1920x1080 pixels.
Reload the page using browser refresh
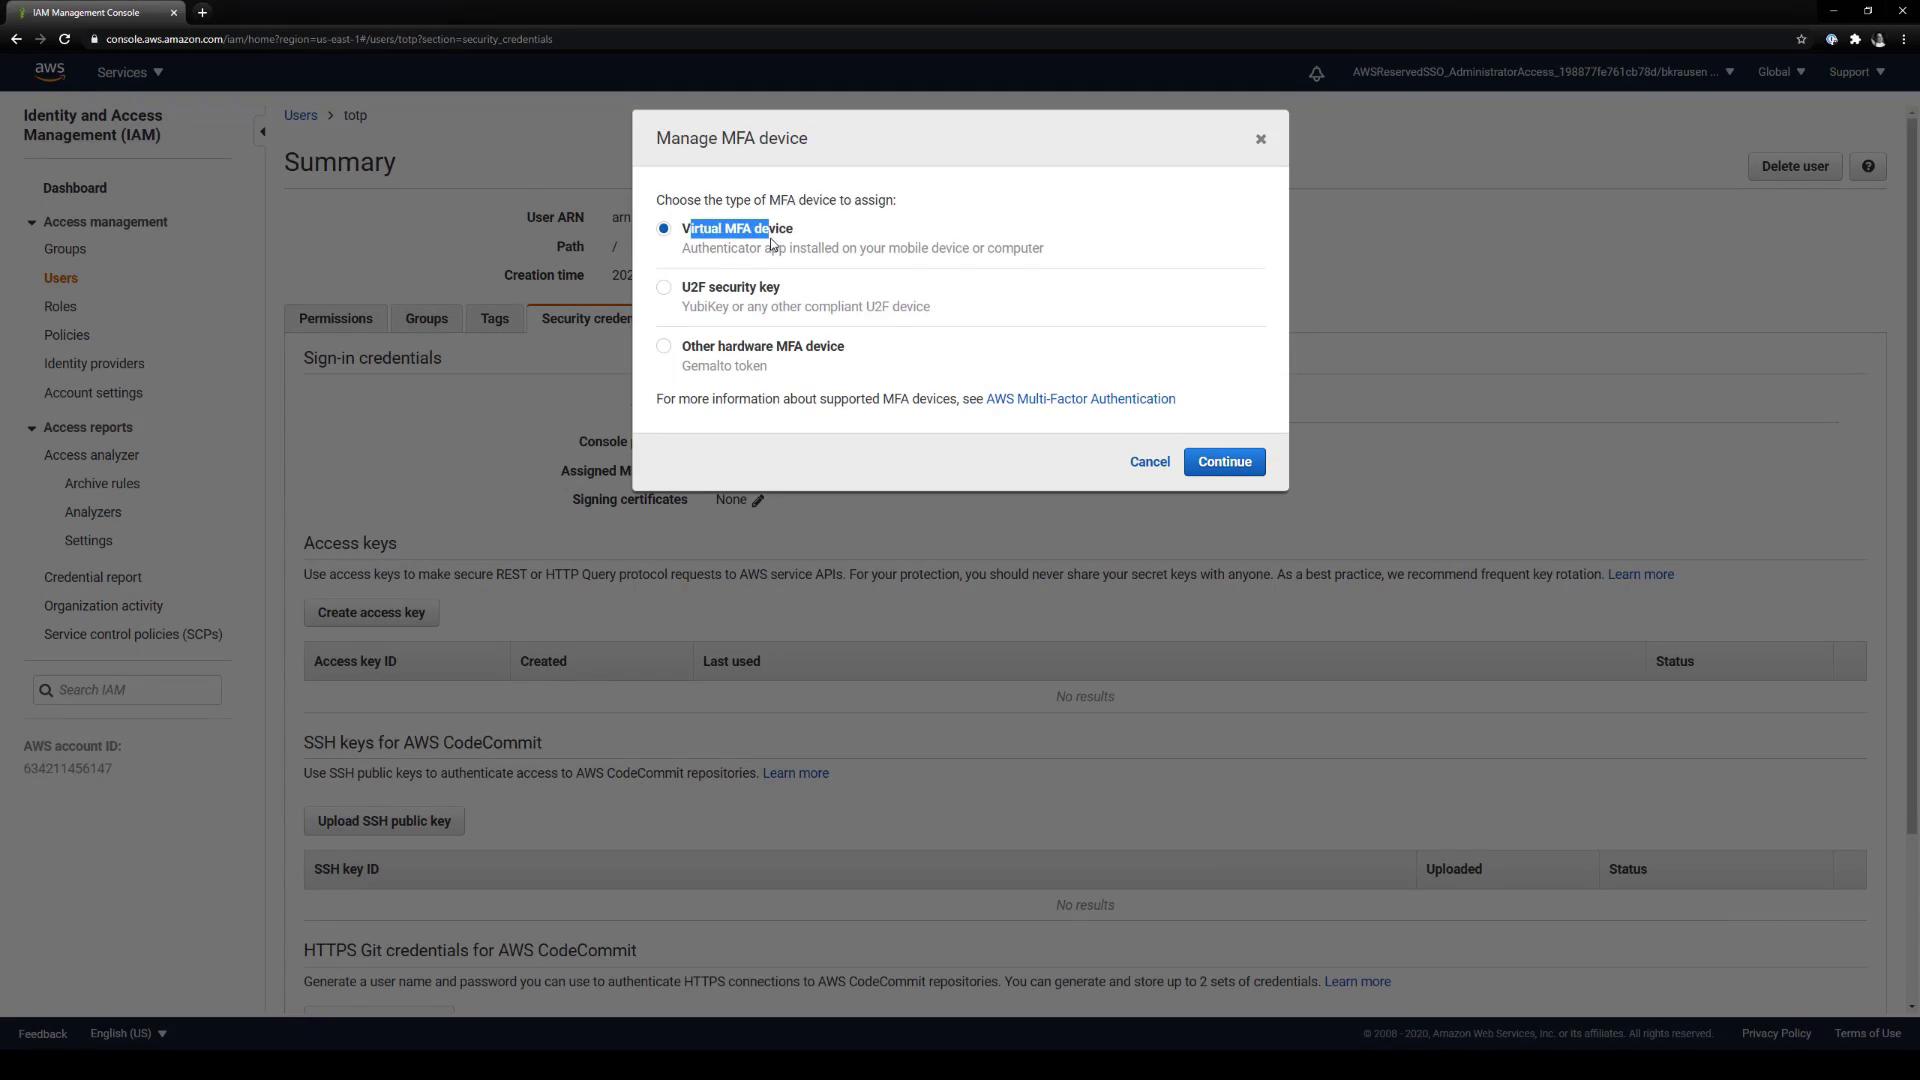click(64, 39)
